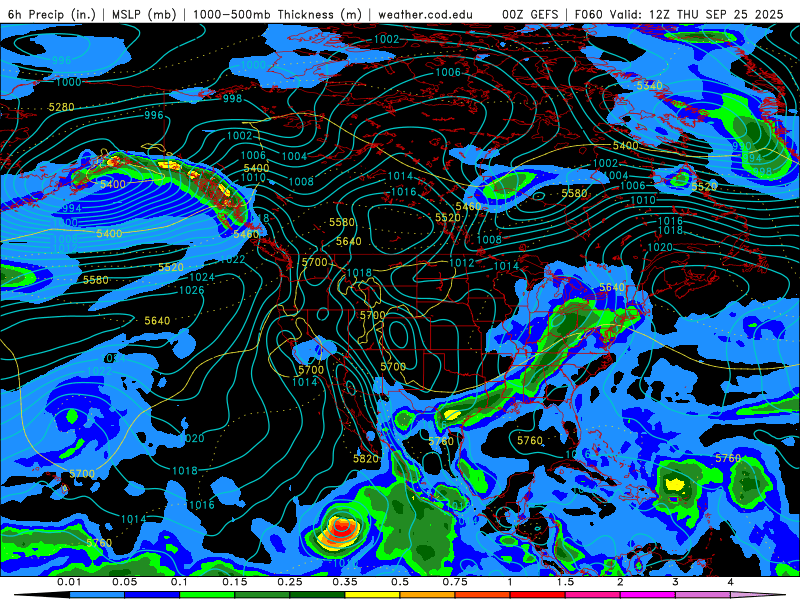800x600 pixels.
Task: Click the '0.25' colorbar value
Action: click(290, 582)
